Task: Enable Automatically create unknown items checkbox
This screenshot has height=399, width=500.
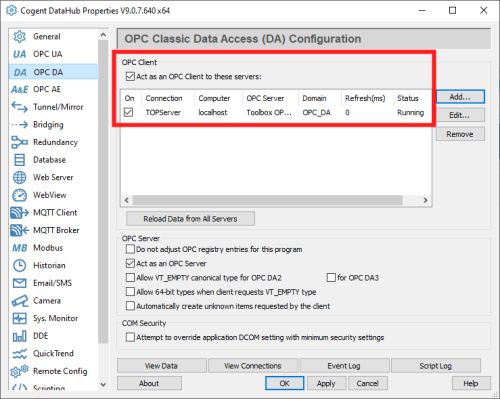Action: click(x=130, y=306)
